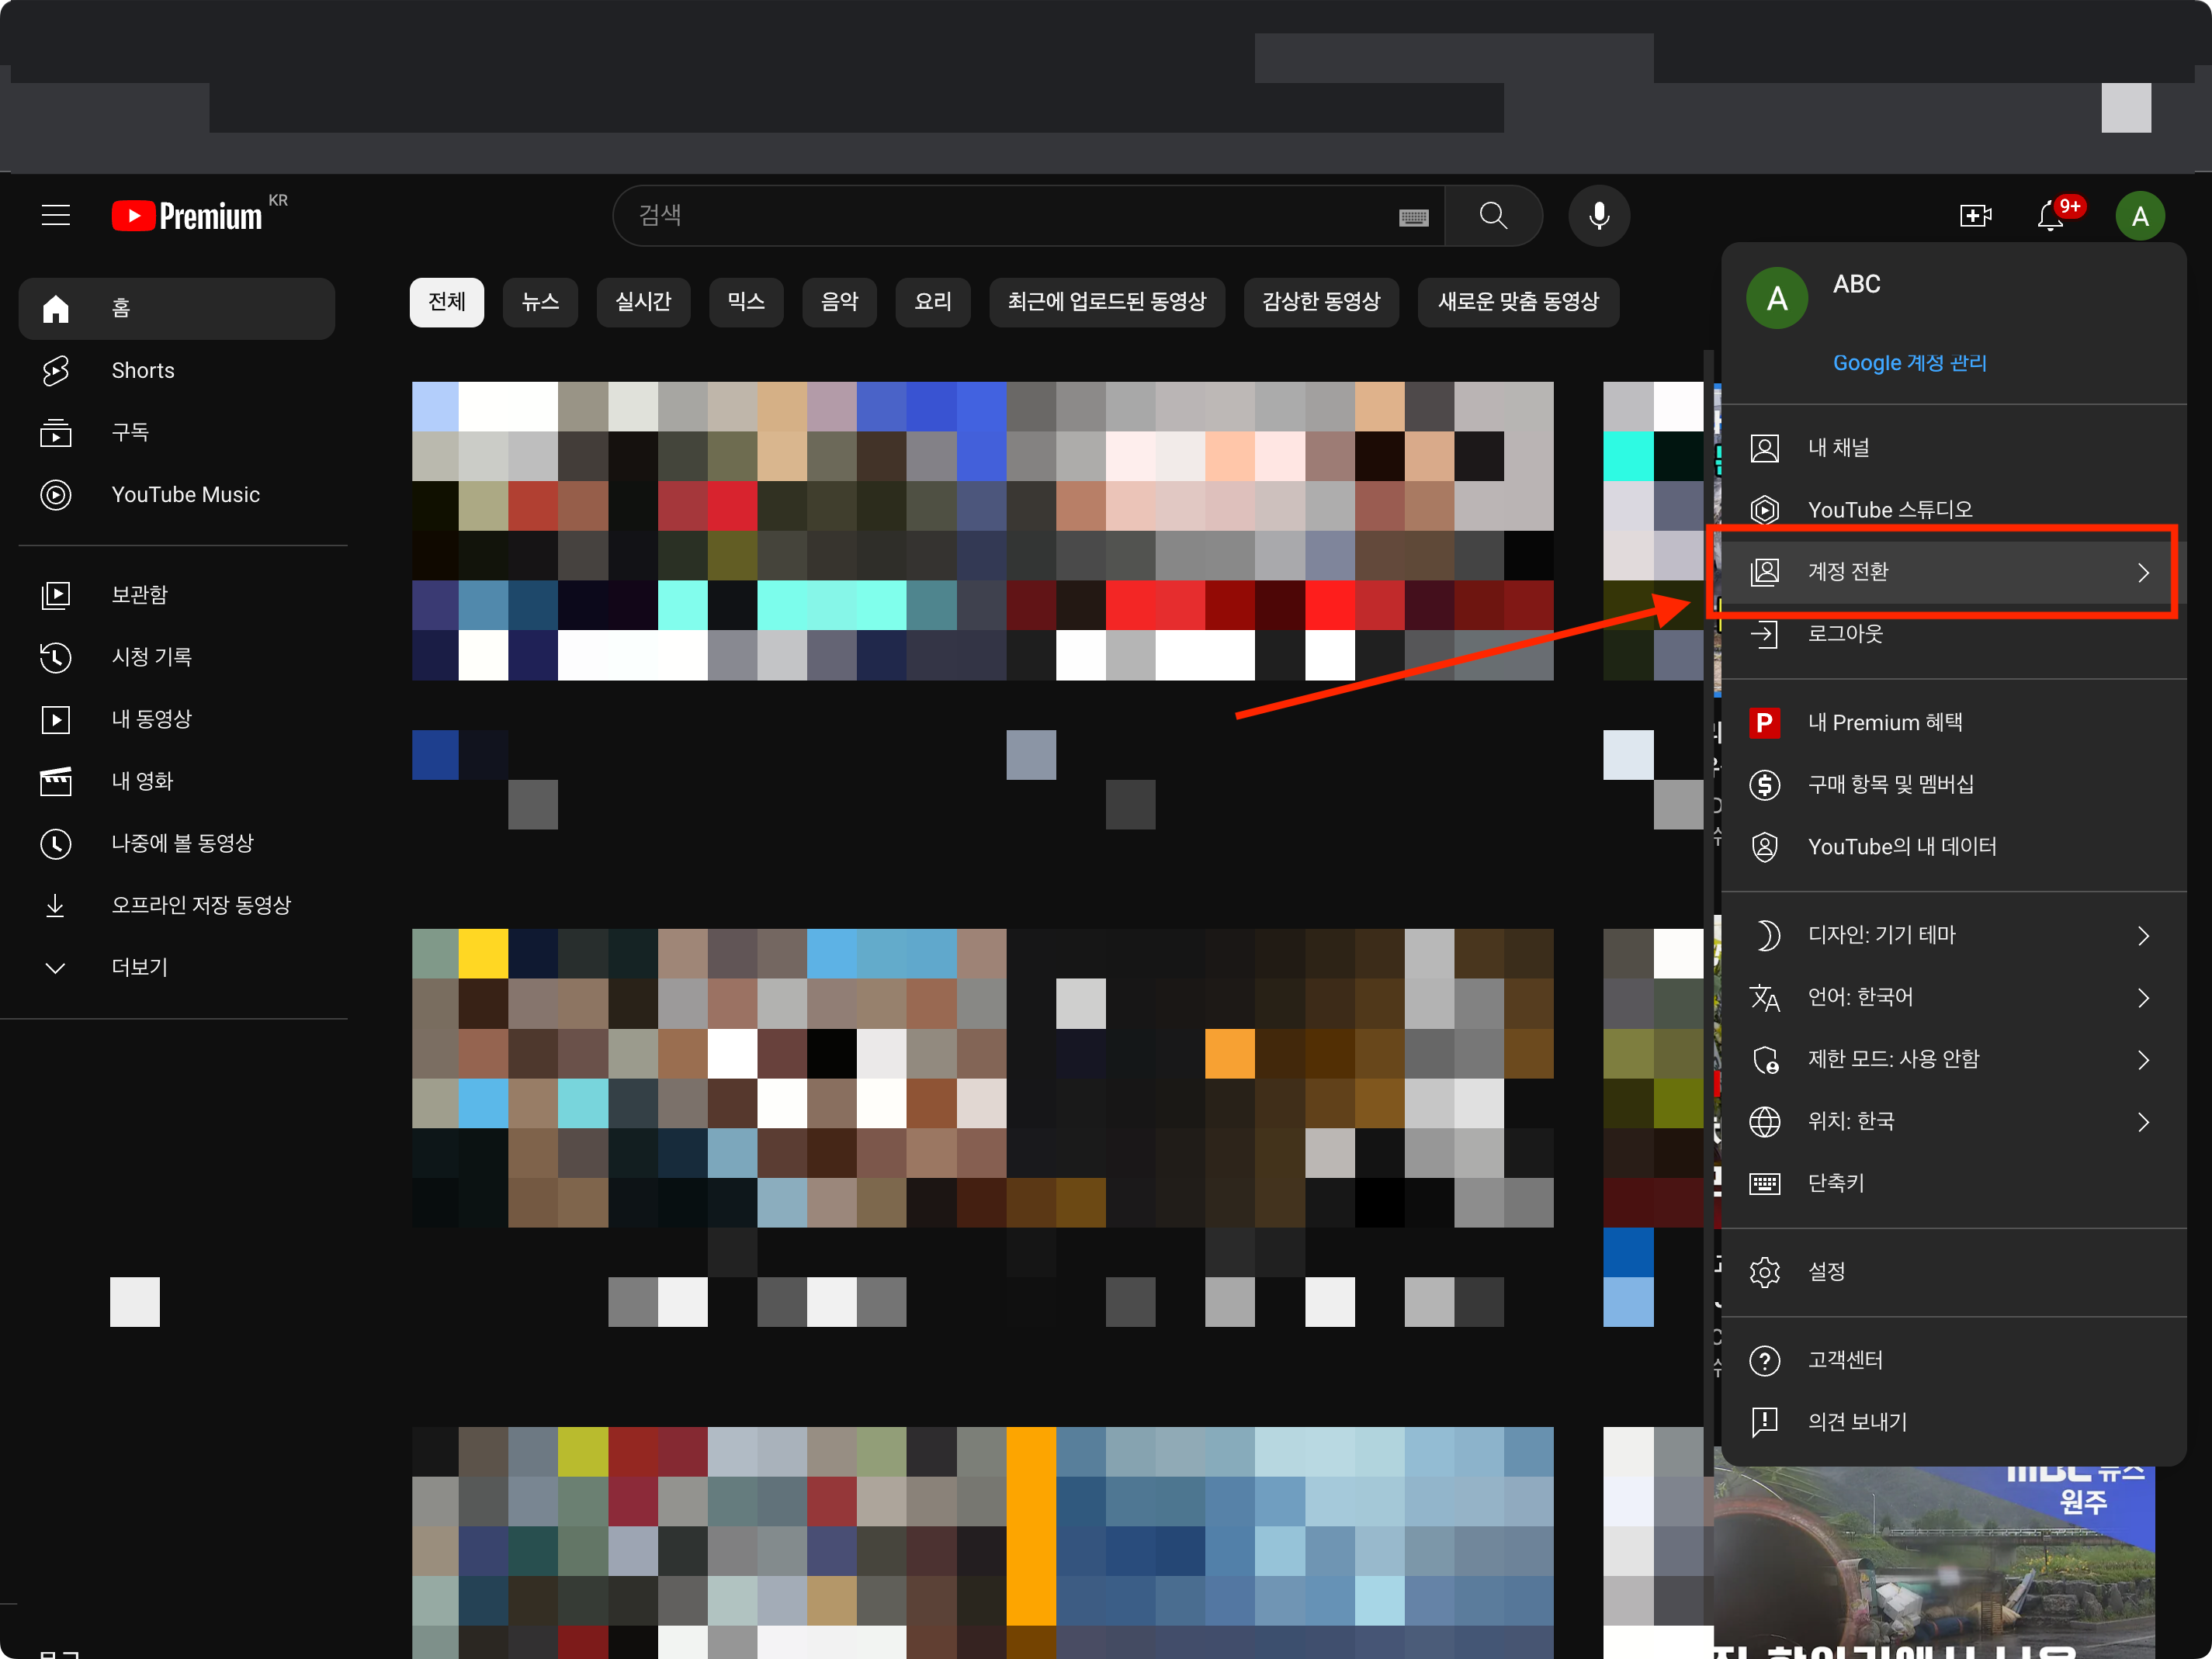The width and height of the screenshot is (2212, 1659).
Task: Choose 로그아웃 from account menu
Action: point(1845,634)
